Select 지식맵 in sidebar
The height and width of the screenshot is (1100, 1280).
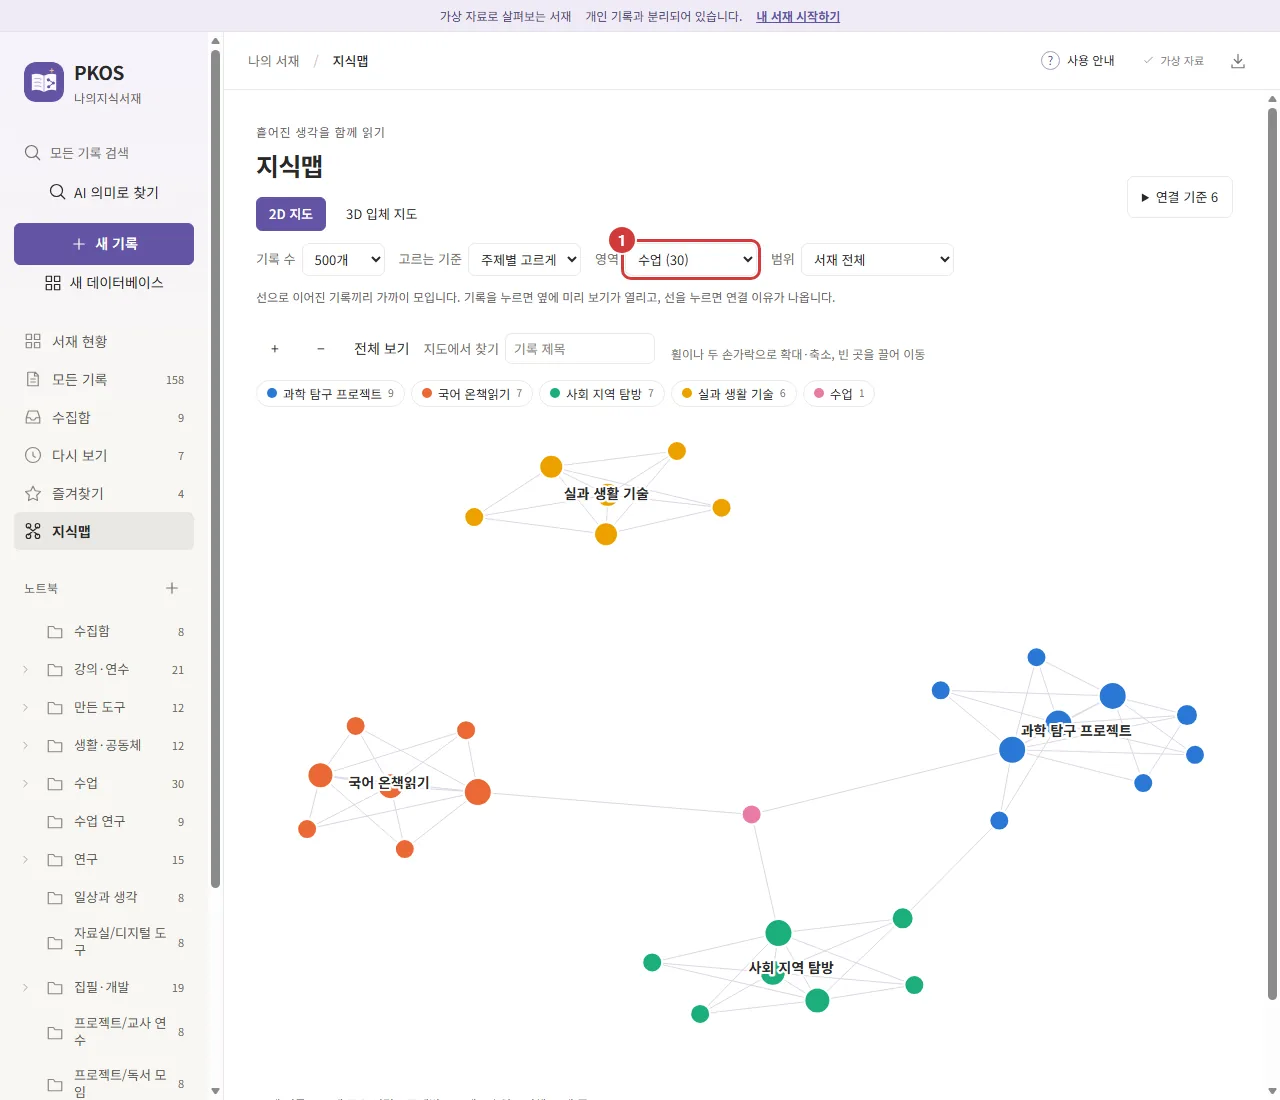point(104,531)
